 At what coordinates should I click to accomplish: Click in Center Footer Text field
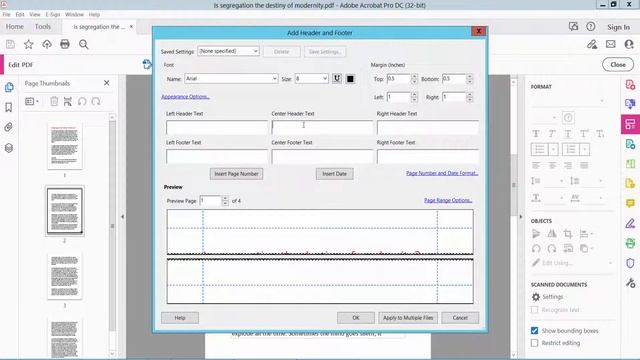point(322,156)
